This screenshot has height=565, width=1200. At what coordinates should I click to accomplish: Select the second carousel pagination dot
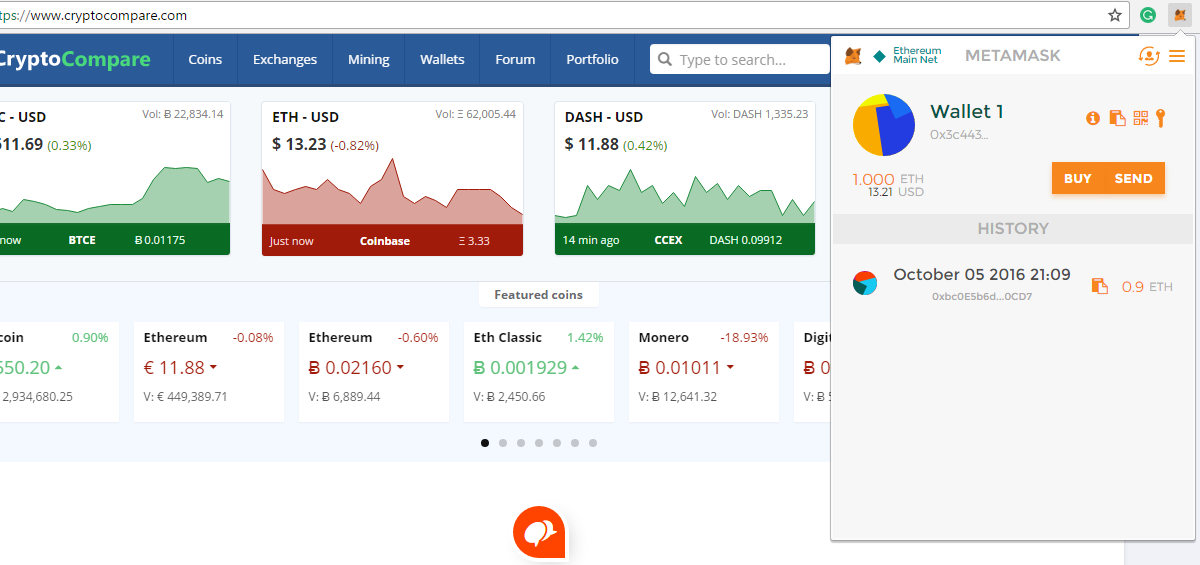(503, 443)
